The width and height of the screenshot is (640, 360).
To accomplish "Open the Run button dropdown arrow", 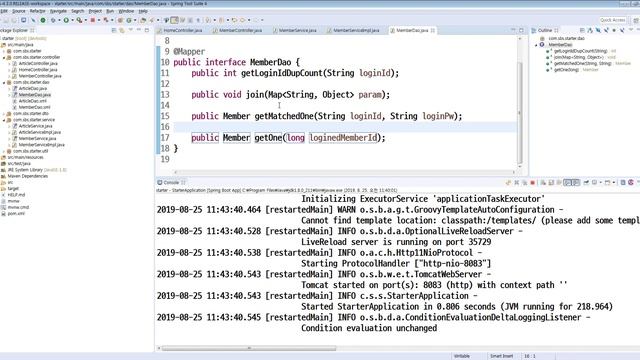I will (72, 20).
